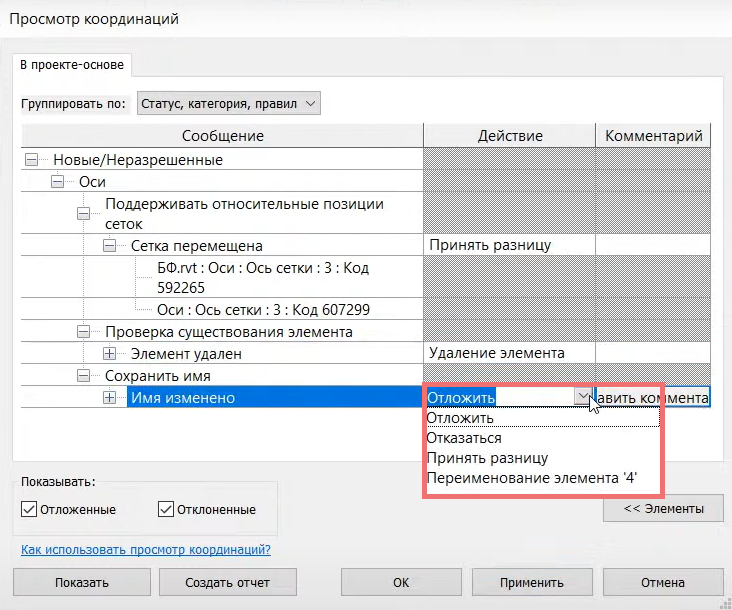Collapse «Поддерживать относительные позиции сеток» node
The height and width of the screenshot is (610, 732).
click(x=83, y=214)
